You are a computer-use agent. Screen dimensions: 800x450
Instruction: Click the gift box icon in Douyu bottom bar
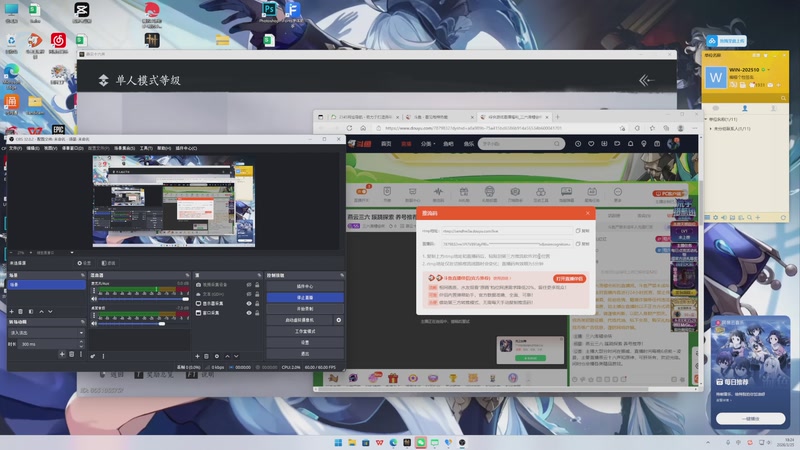pyautogui.click(x=393, y=378)
